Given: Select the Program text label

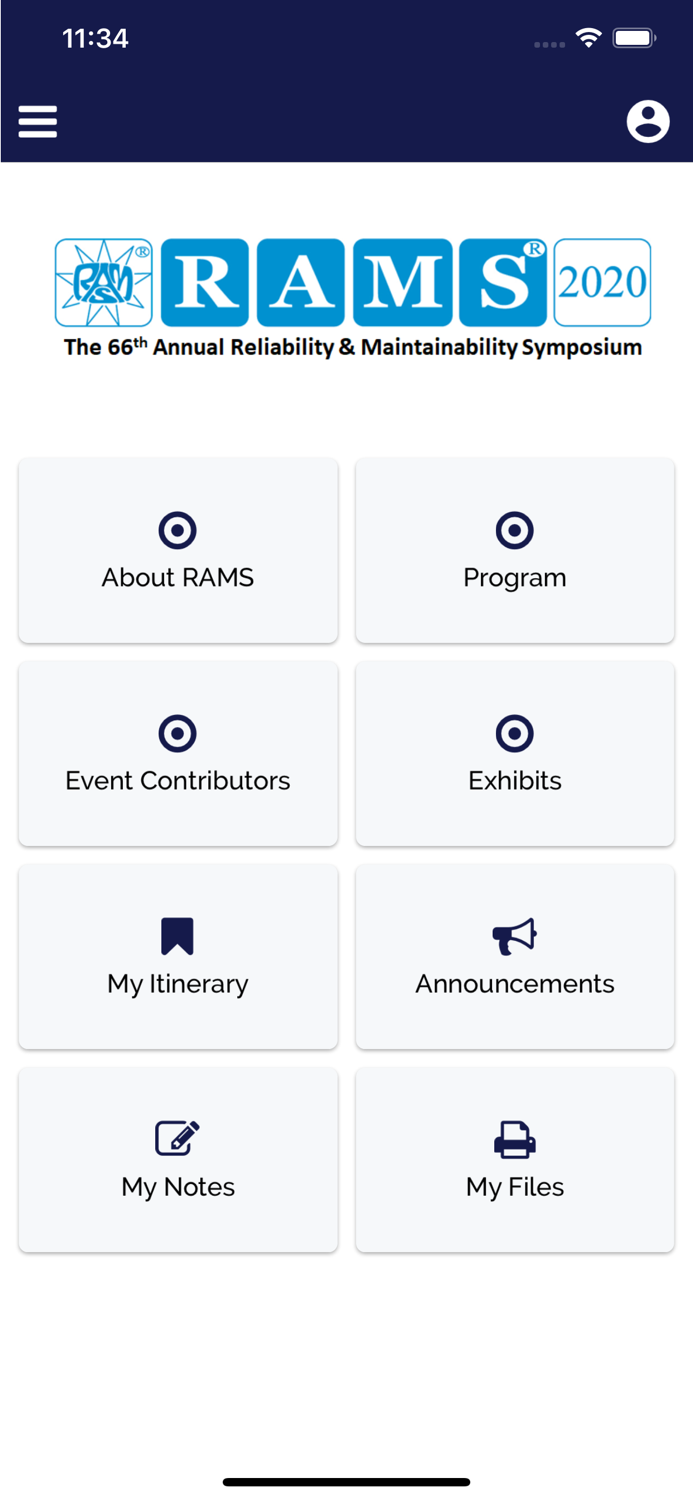Looking at the screenshot, I should [515, 578].
